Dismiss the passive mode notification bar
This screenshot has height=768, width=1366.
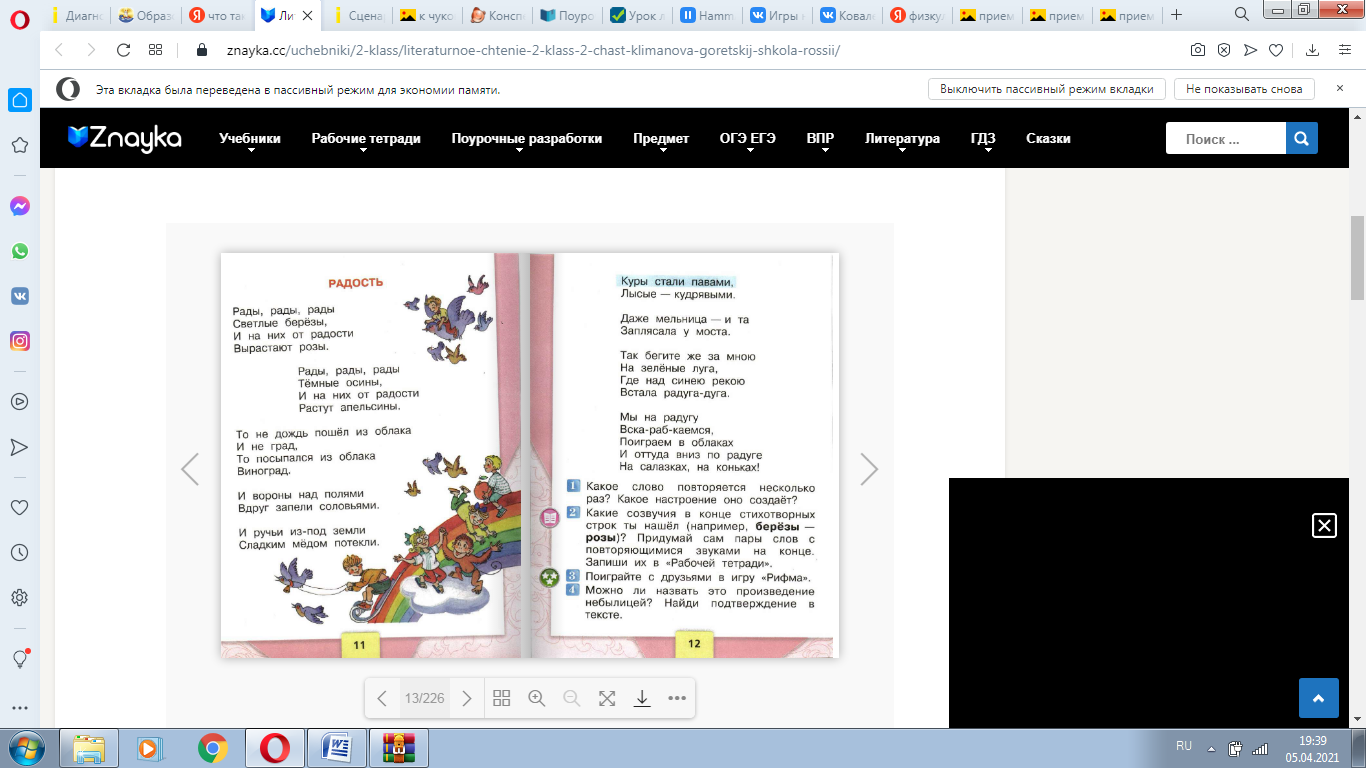click(1340, 88)
